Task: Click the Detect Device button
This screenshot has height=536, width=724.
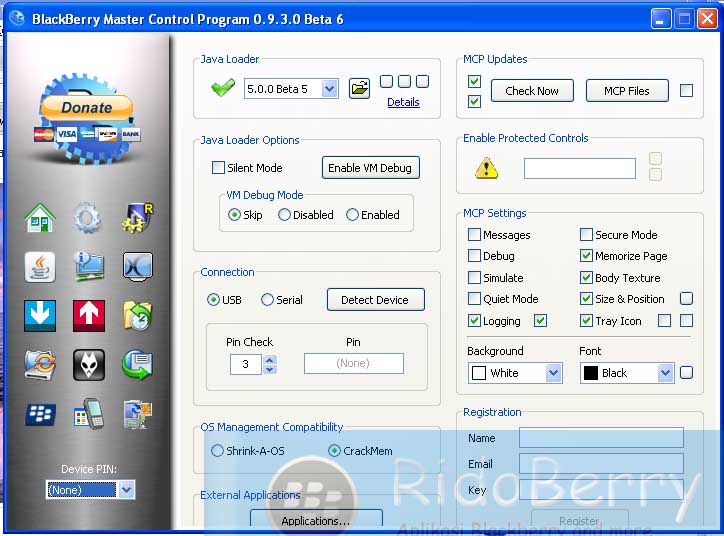Action: 375,300
